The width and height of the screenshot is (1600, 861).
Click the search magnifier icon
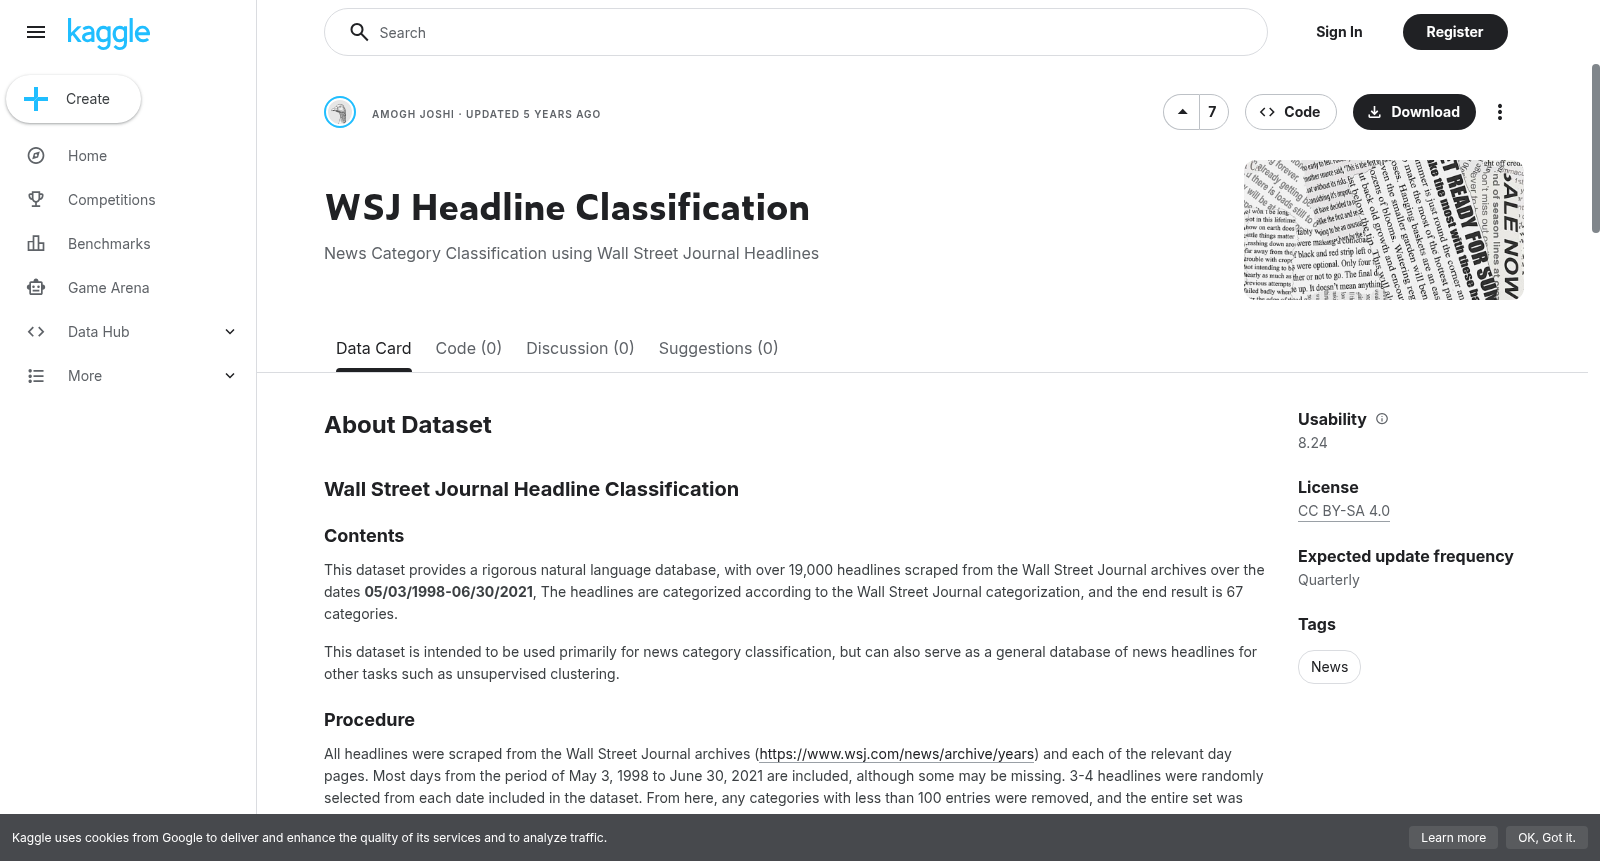click(359, 32)
